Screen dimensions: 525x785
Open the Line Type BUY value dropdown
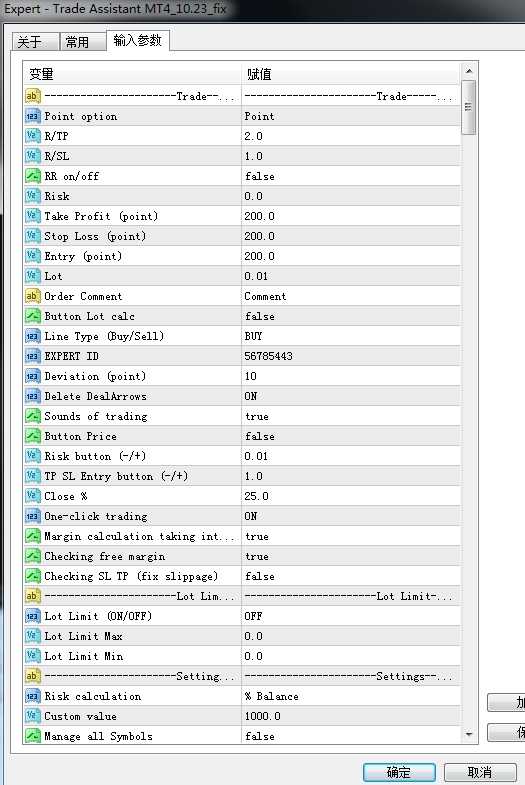pyautogui.click(x=350, y=336)
